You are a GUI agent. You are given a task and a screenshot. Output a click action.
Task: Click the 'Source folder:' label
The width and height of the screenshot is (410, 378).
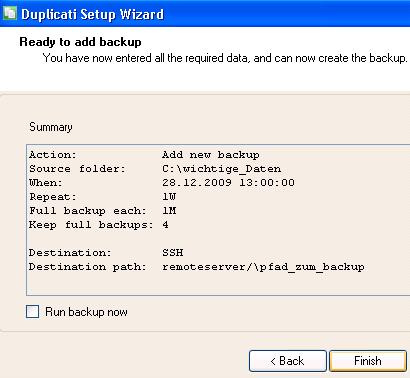(77, 169)
